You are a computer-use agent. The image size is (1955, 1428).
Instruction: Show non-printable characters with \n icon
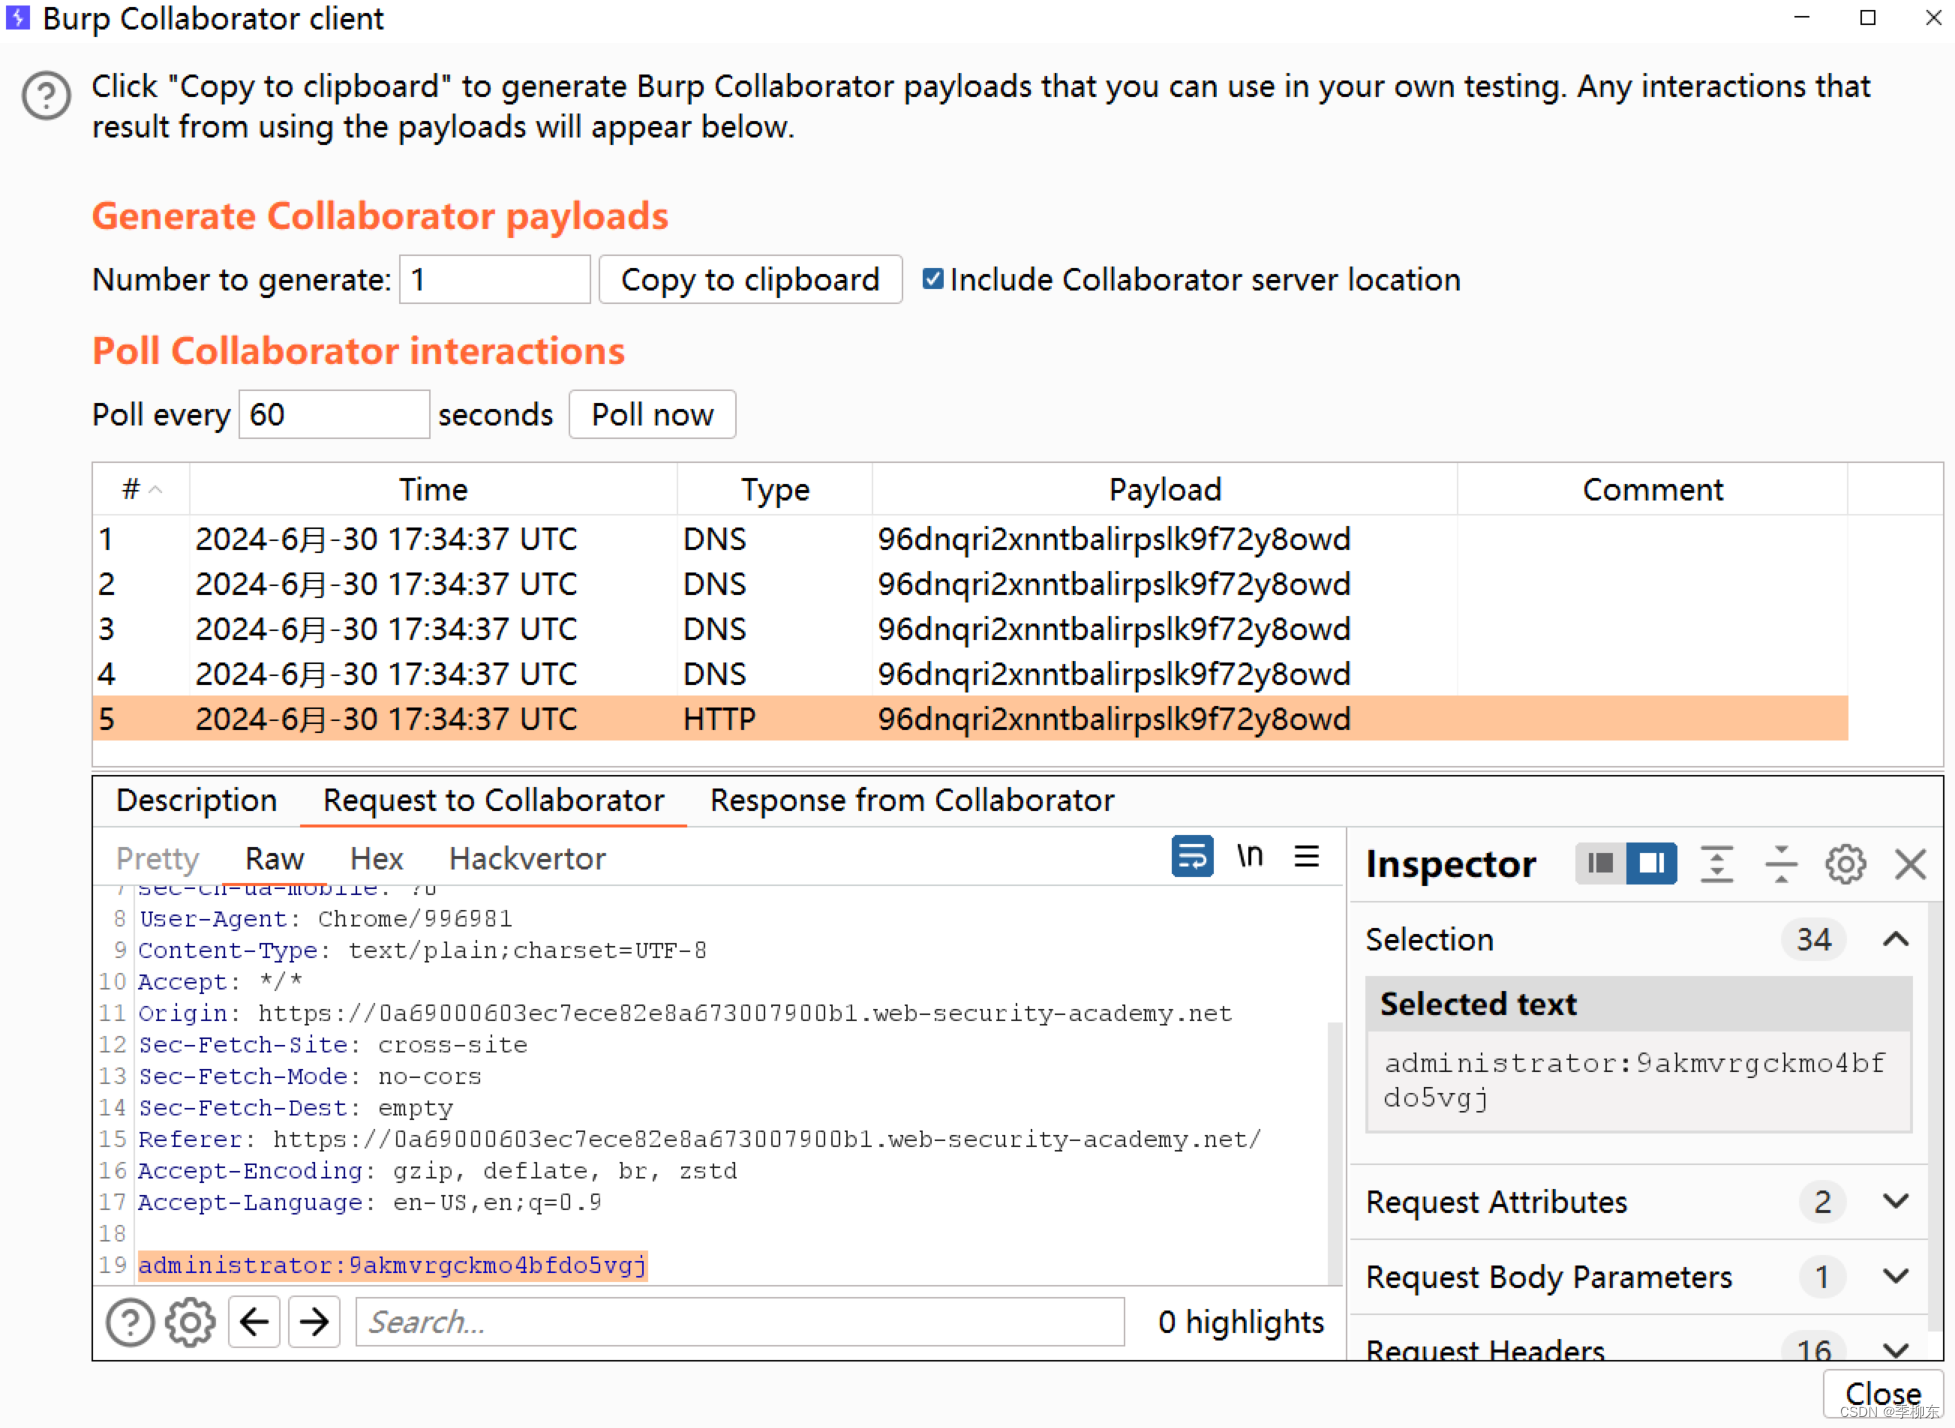pos(1250,857)
